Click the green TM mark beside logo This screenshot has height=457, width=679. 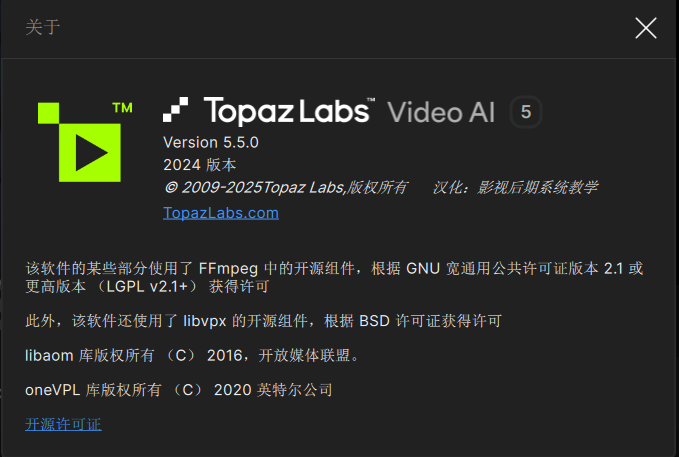[x=123, y=108]
